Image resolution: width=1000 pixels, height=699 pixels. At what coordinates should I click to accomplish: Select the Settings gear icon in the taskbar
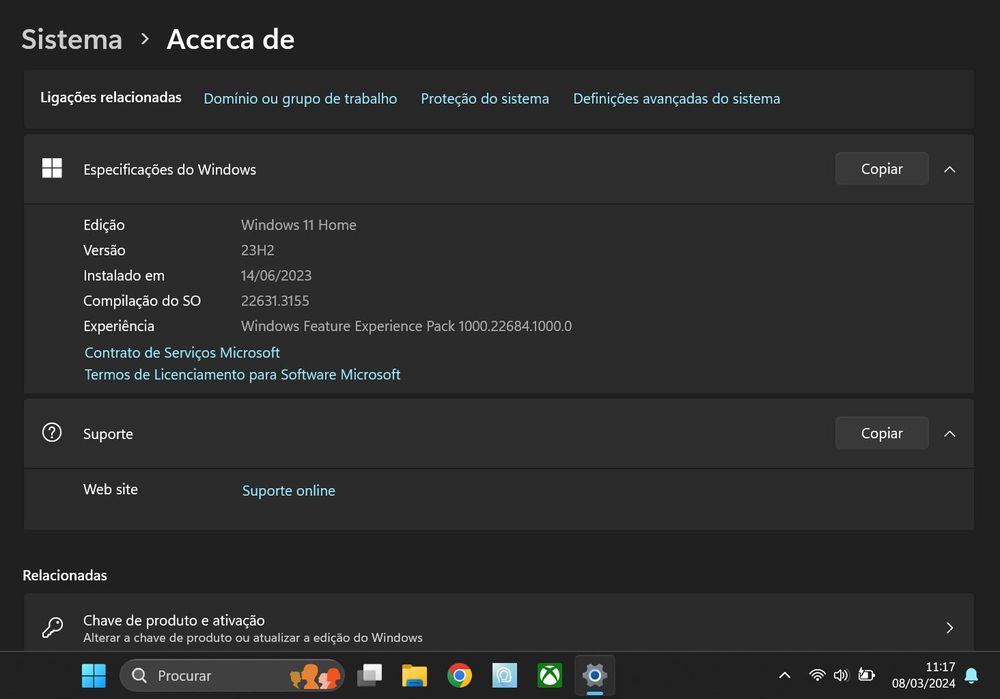tap(594, 675)
